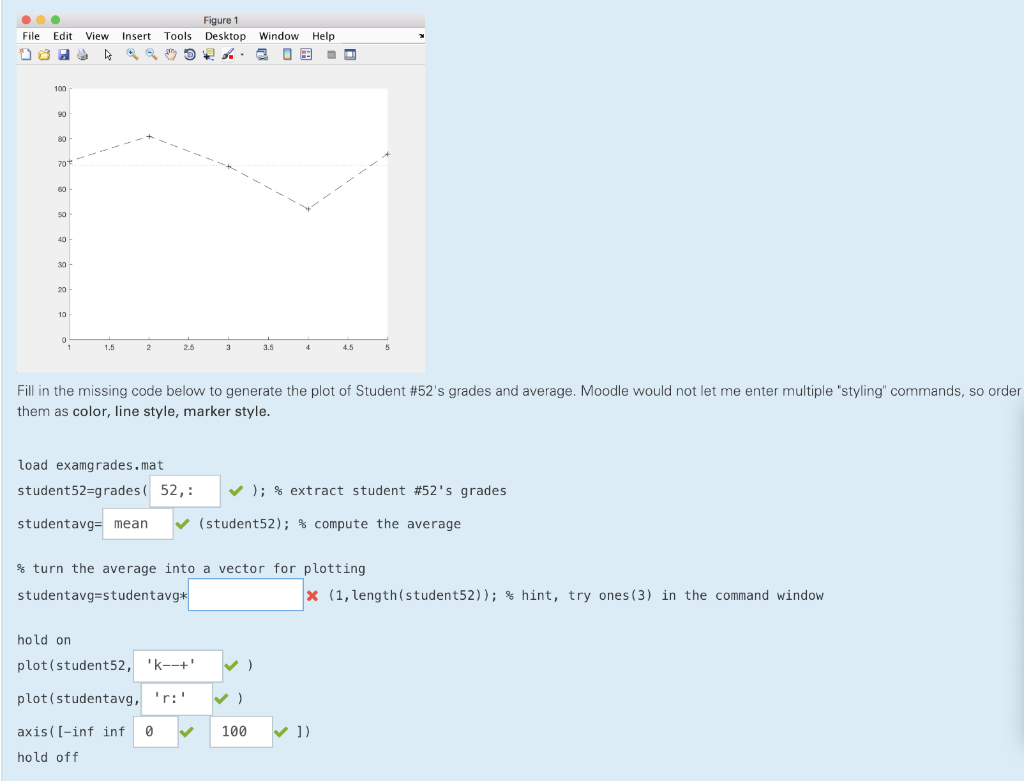Click the field containing 'r:'
The image size is (1024, 781).
(x=176, y=699)
